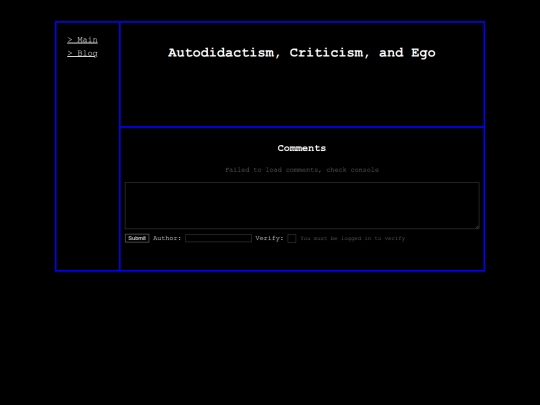The width and height of the screenshot is (540, 405).
Task: Go to the Blog link
Action: point(82,53)
